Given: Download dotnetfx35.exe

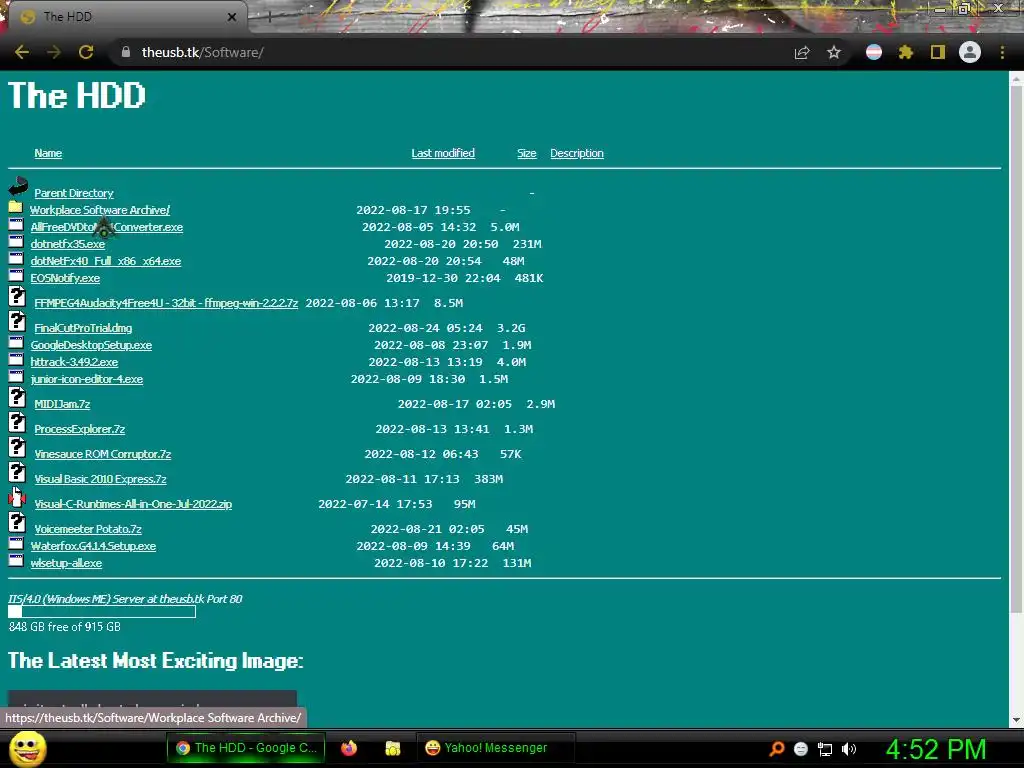Looking at the screenshot, I should click(68, 244).
